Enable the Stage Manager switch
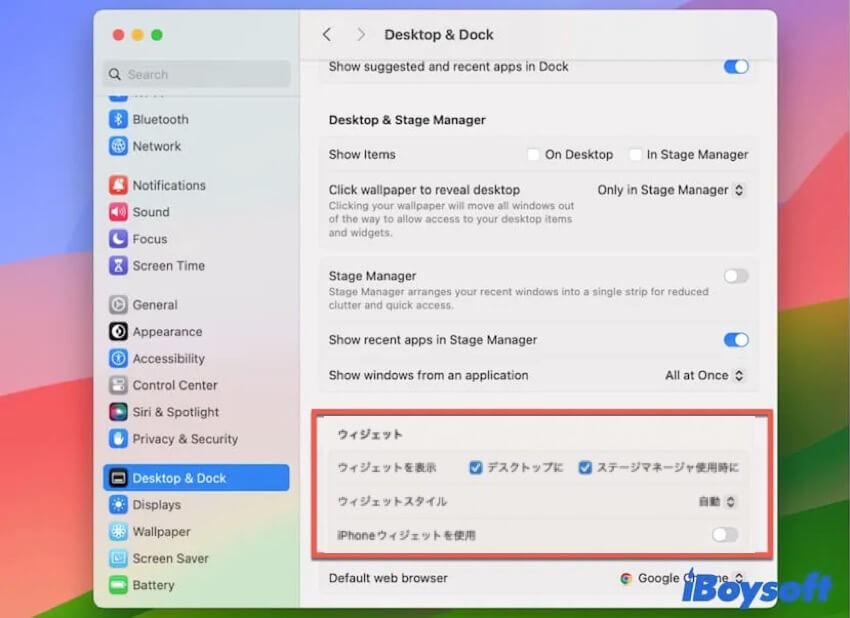Viewport: 850px width, 618px height. (736, 276)
